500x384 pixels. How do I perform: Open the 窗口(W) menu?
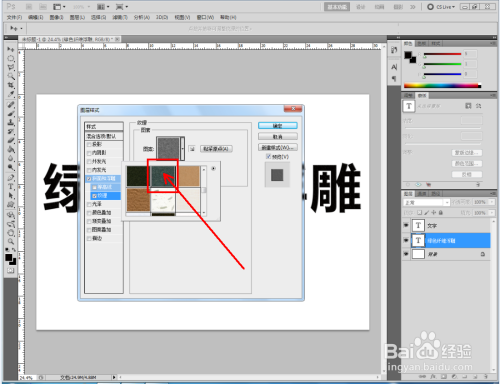coord(205,17)
